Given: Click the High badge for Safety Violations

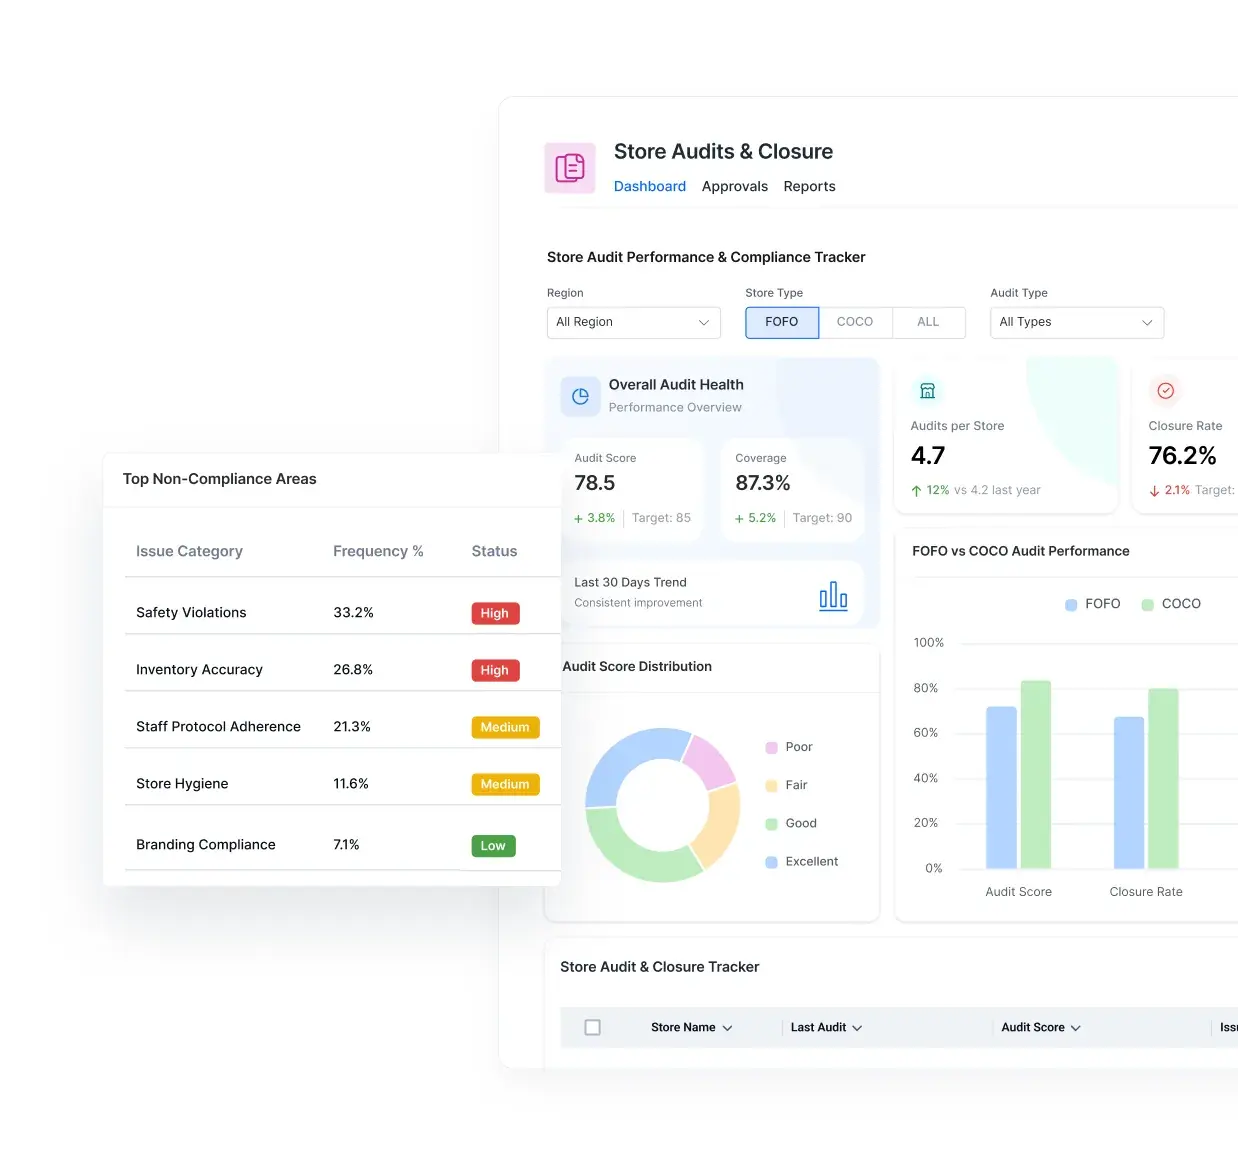Looking at the screenshot, I should pyautogui.click(x=495, y=613).
